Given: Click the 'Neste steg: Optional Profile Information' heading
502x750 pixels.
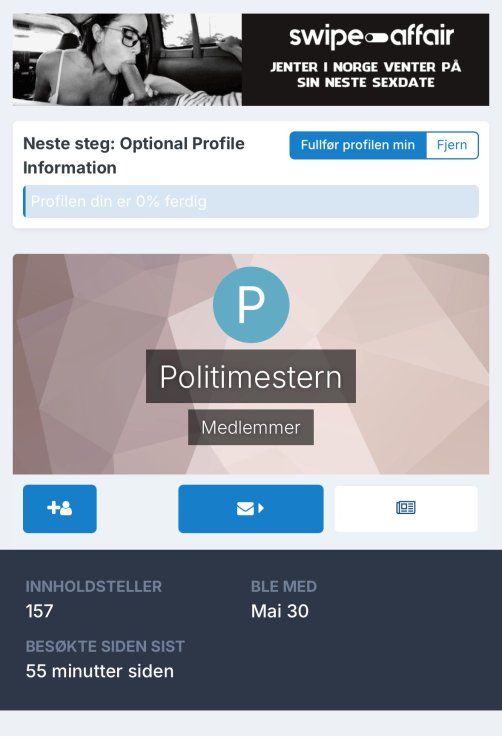Looking at the screenshot, I should pyautogui.click(x=134, y=155).
